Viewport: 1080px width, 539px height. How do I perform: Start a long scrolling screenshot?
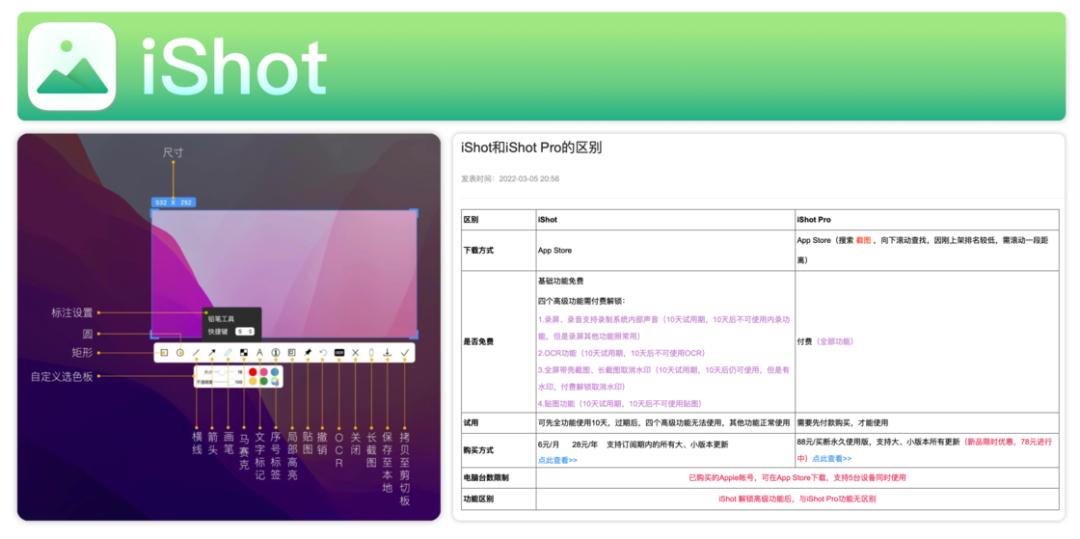click(371, 352)
